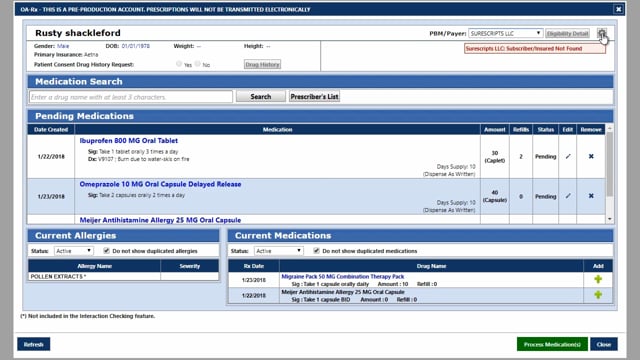Open the Current Medications Status dropdown
The width and height of the screenshot is (640, 360).
(x=278, y=251)
